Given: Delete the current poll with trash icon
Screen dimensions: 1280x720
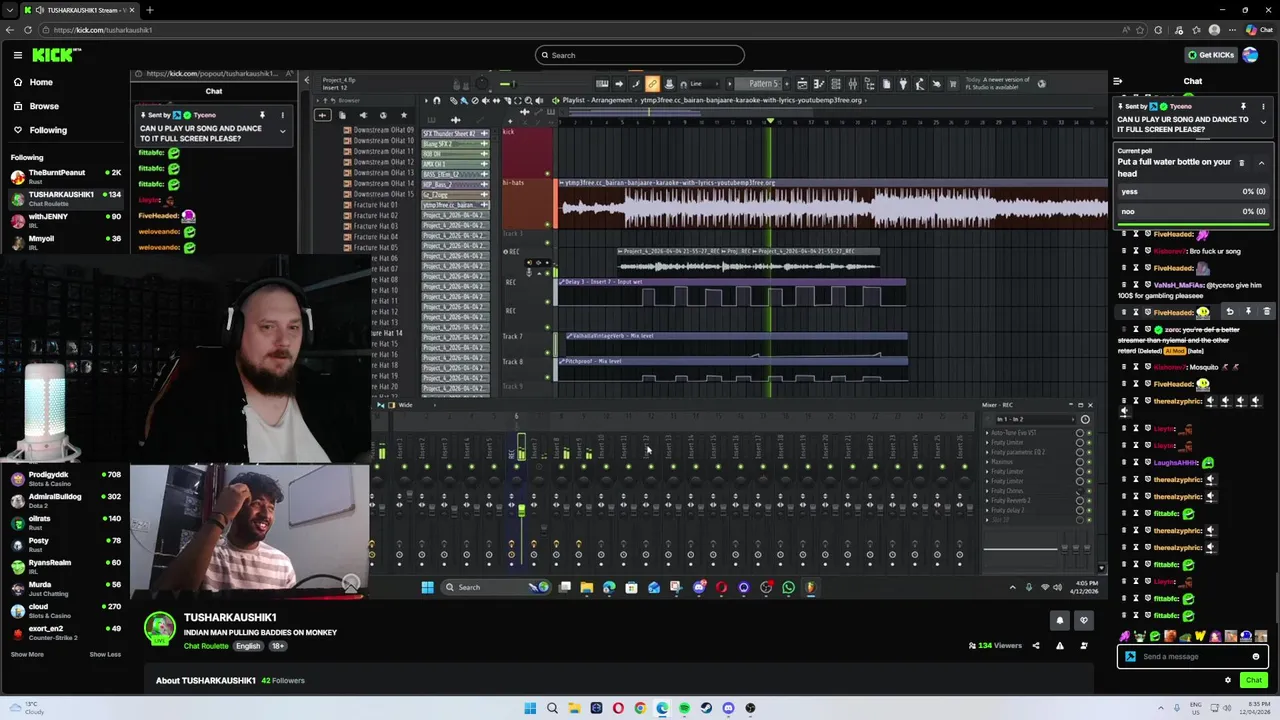Looking at the screenshot, I should pyautogui.click(x=1242, y=163).
